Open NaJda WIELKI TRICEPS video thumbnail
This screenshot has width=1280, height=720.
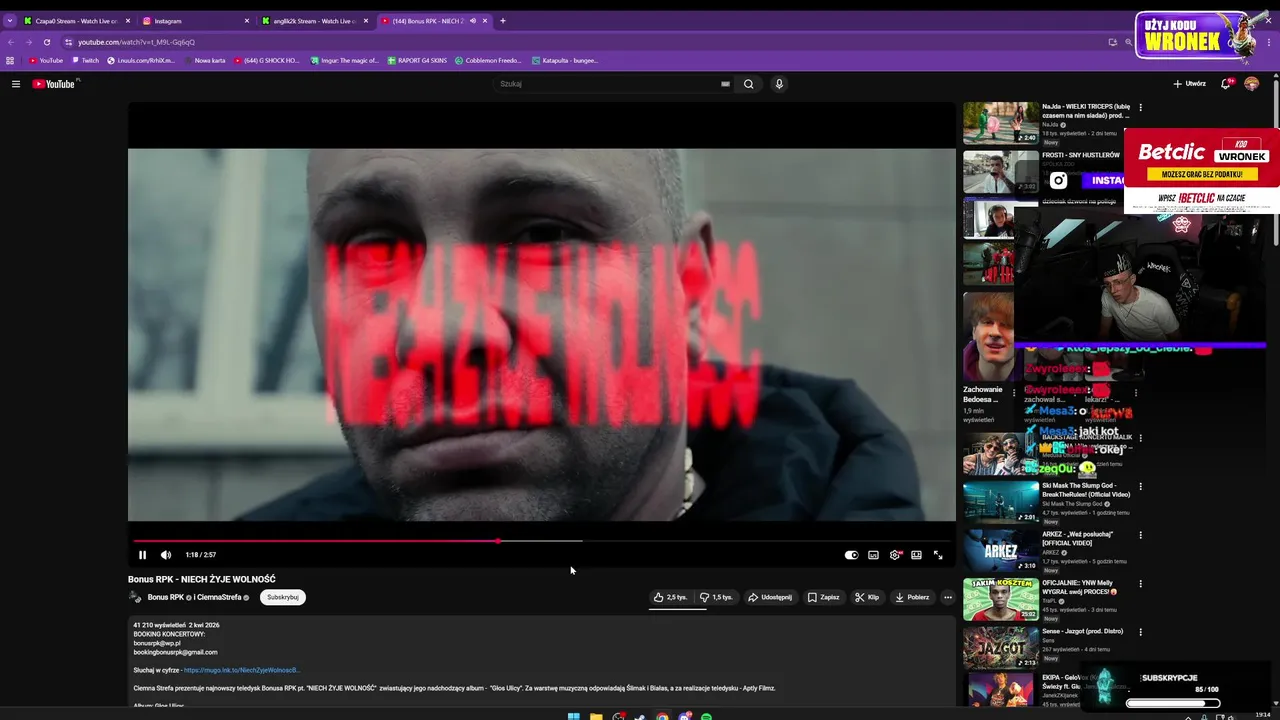pos(1001,123)
